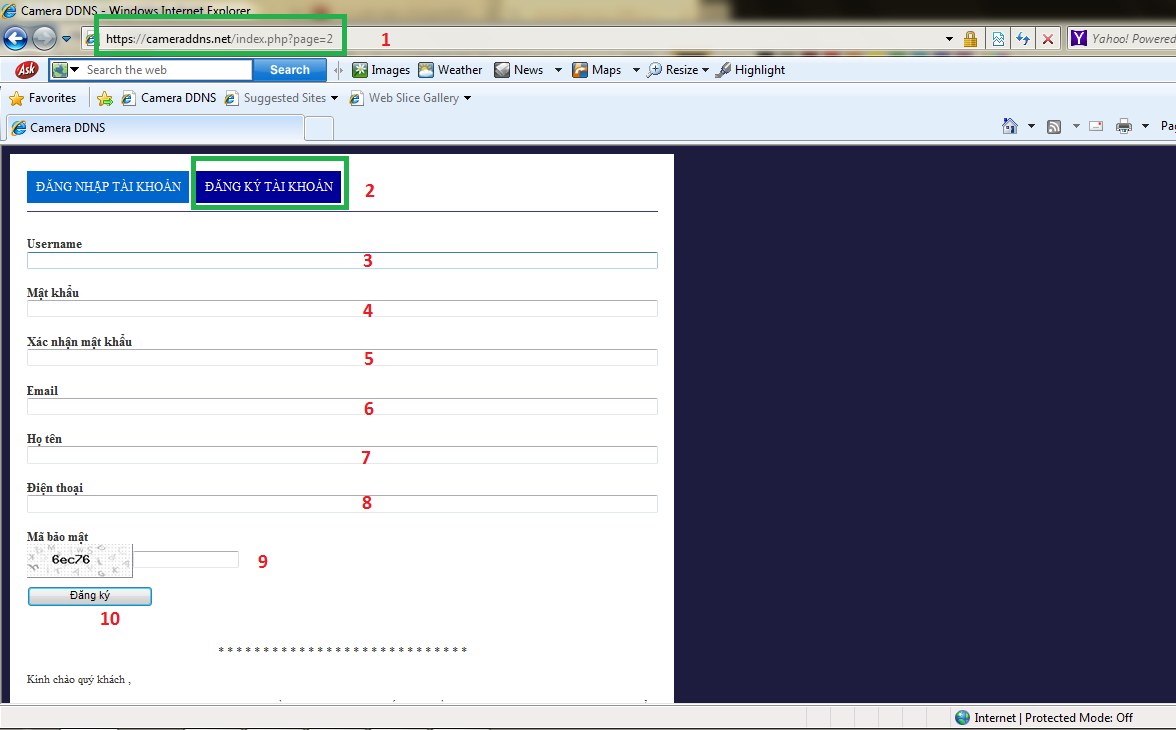Click the RSS feeds icon

pyautogui.click(x=1054, y=127)
